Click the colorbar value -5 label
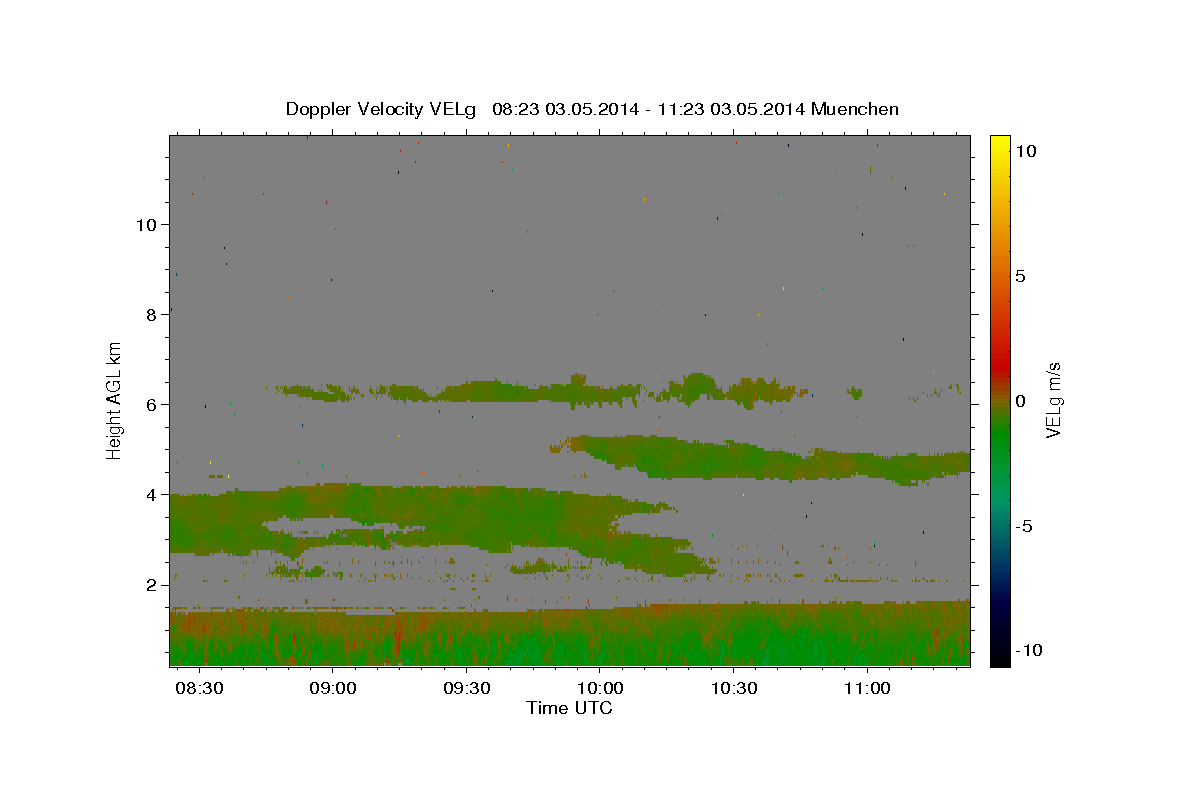 click(x=1024, y=526)
